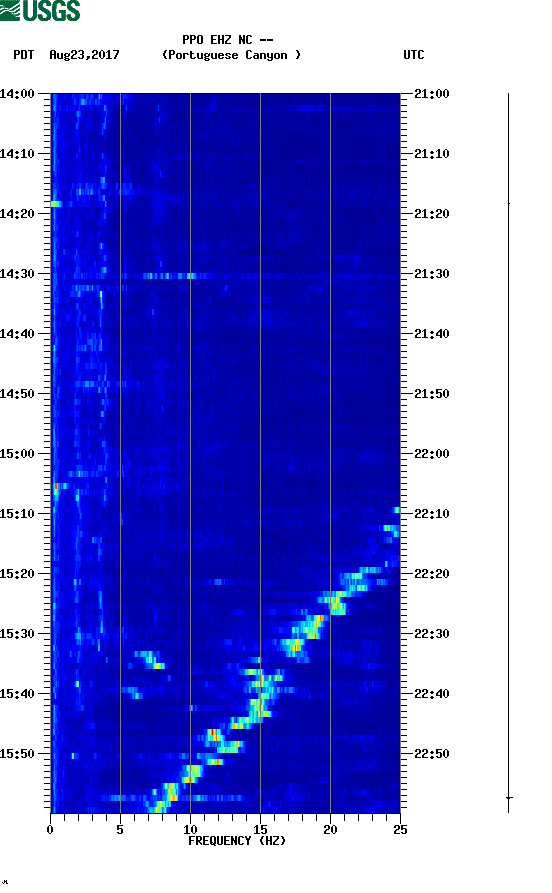Click the bright spot near 14:18 at 0 Hz
This screenshot has width=552, height=893.
(56, 204)
